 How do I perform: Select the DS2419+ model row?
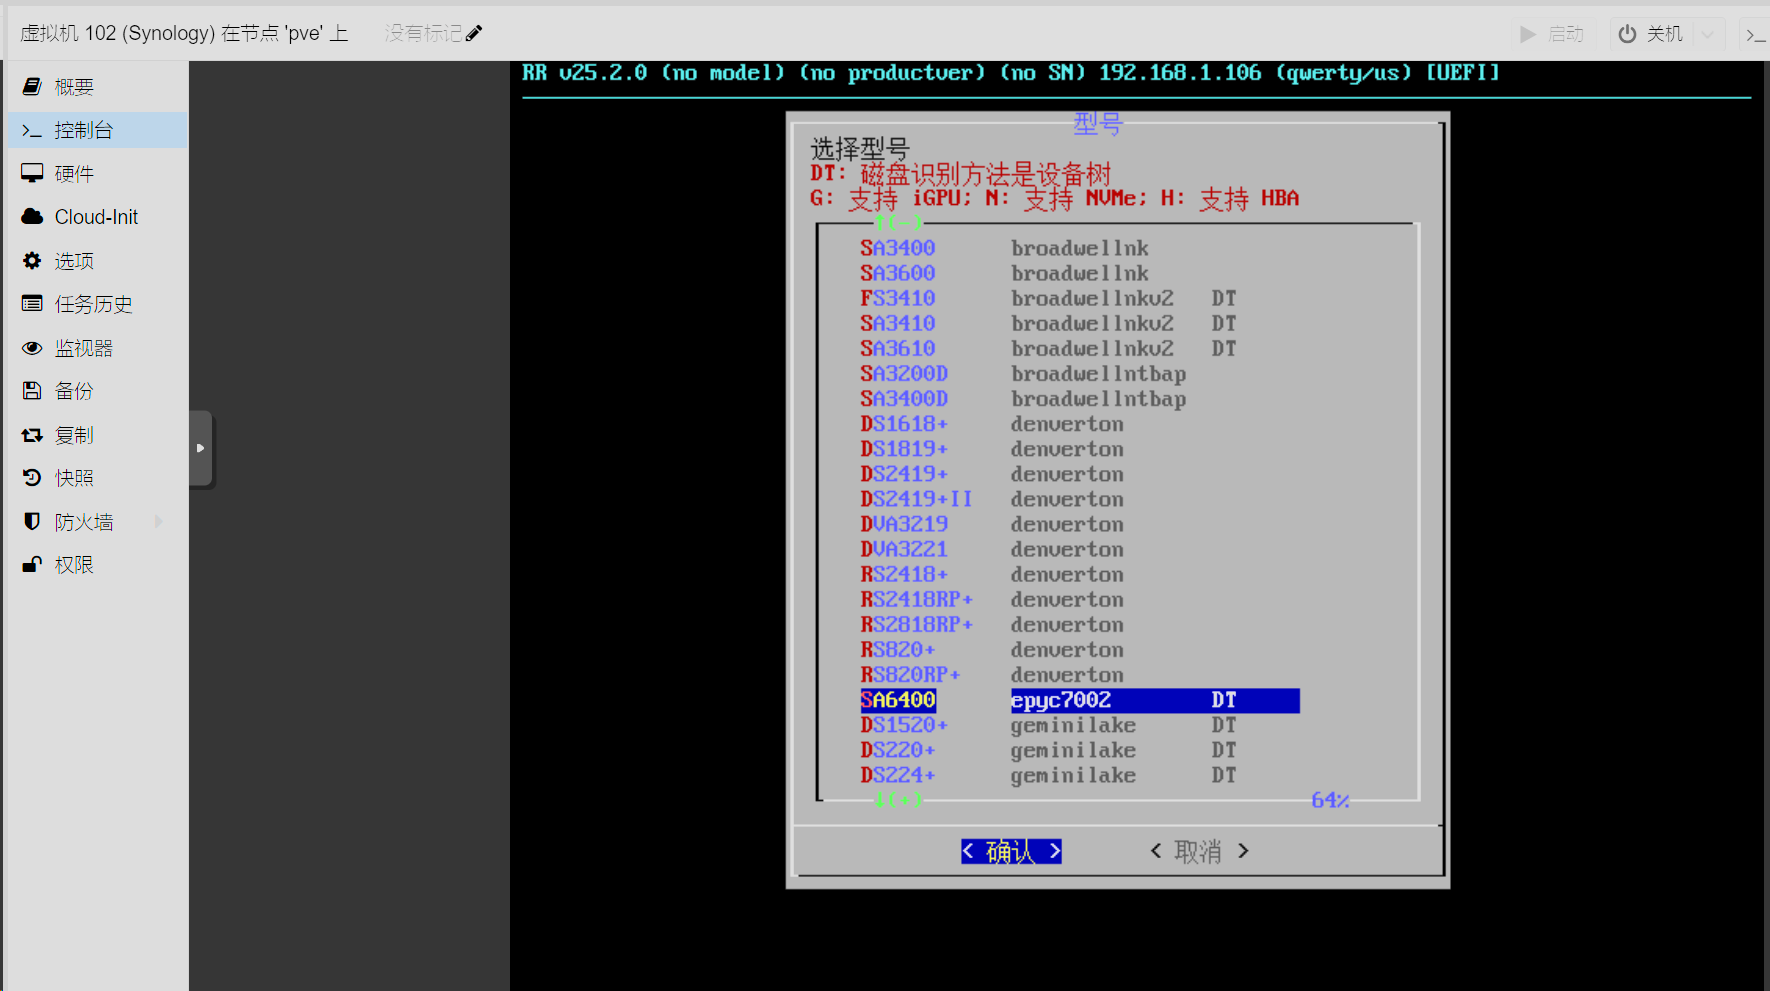coord(1080,474)
